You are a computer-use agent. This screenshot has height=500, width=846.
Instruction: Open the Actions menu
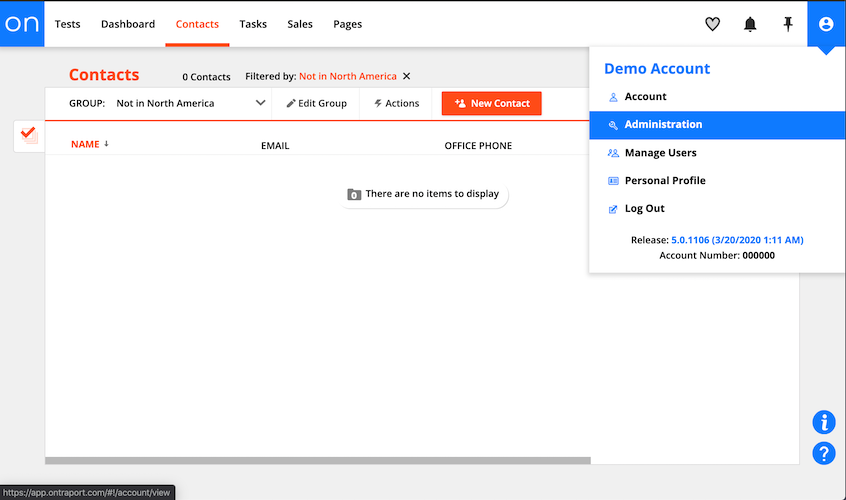pos(396,103)
